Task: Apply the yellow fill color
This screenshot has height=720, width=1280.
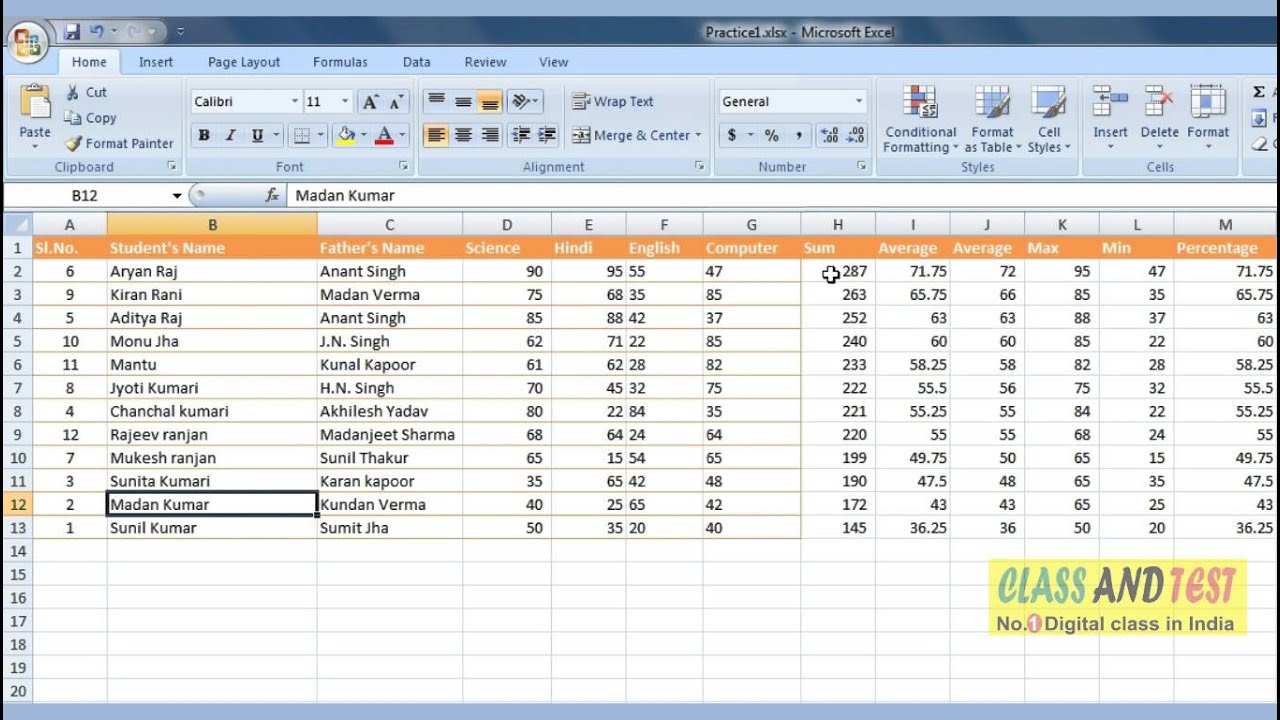Action: click(346, 135)
